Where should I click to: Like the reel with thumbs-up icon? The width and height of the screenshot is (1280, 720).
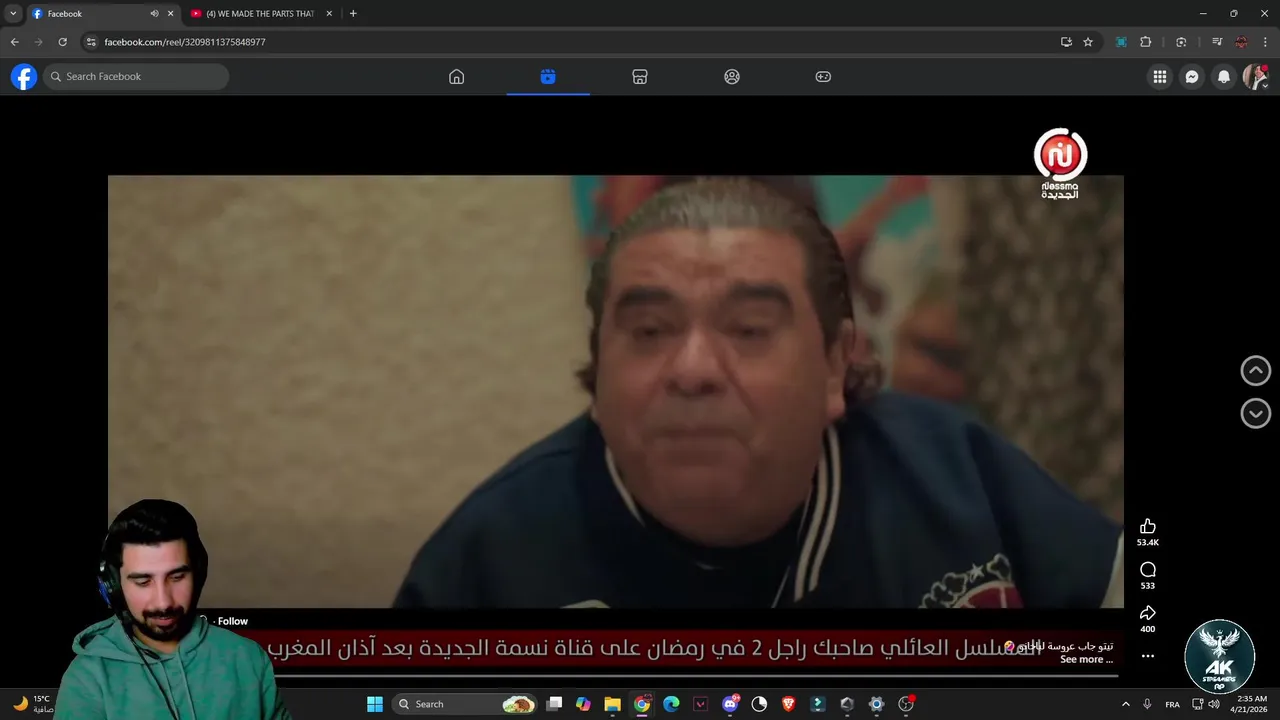point(1148,527)
